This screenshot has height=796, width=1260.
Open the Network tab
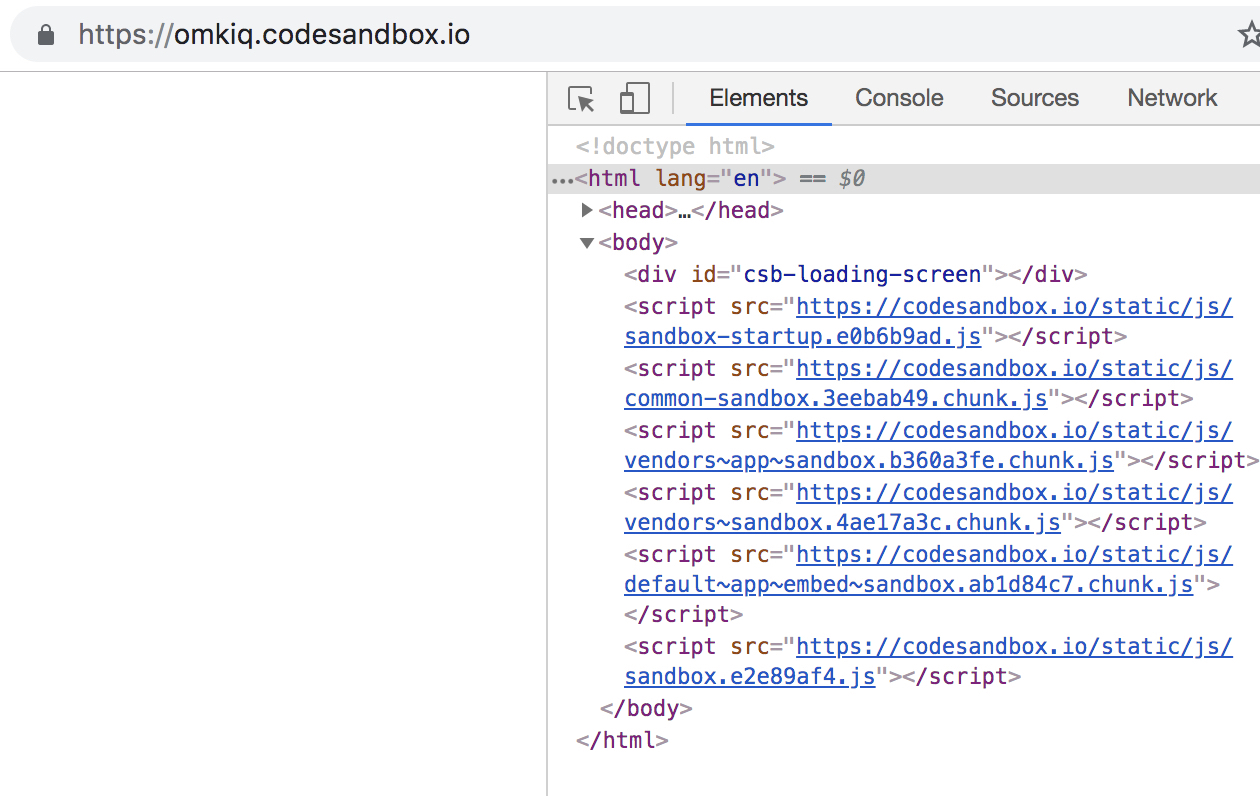(x=1172, y=98)
